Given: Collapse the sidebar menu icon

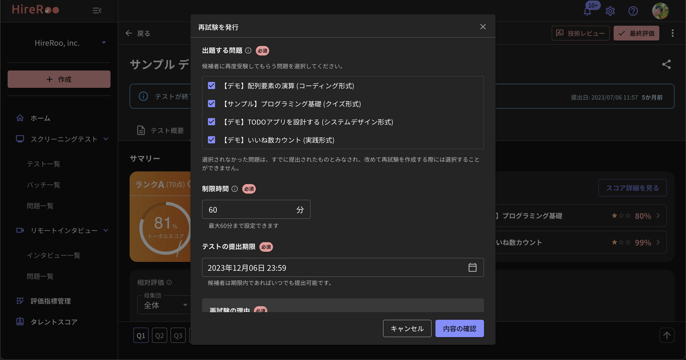Looking at the screenshot, I should [97, 10].
